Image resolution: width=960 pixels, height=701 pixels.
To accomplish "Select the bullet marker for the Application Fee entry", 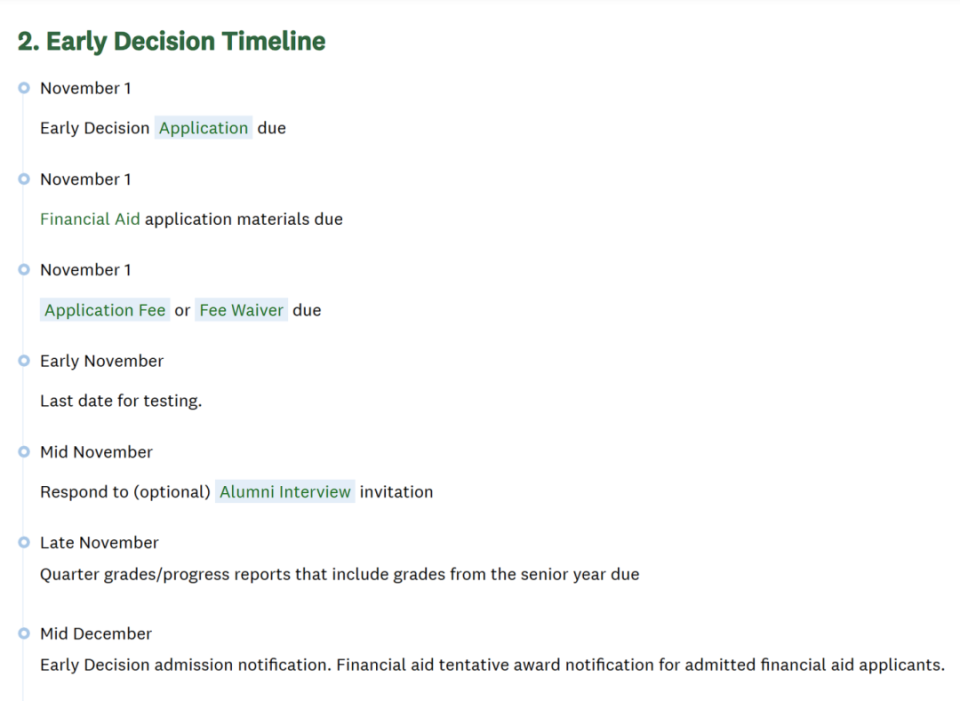I will coord(24,270).
